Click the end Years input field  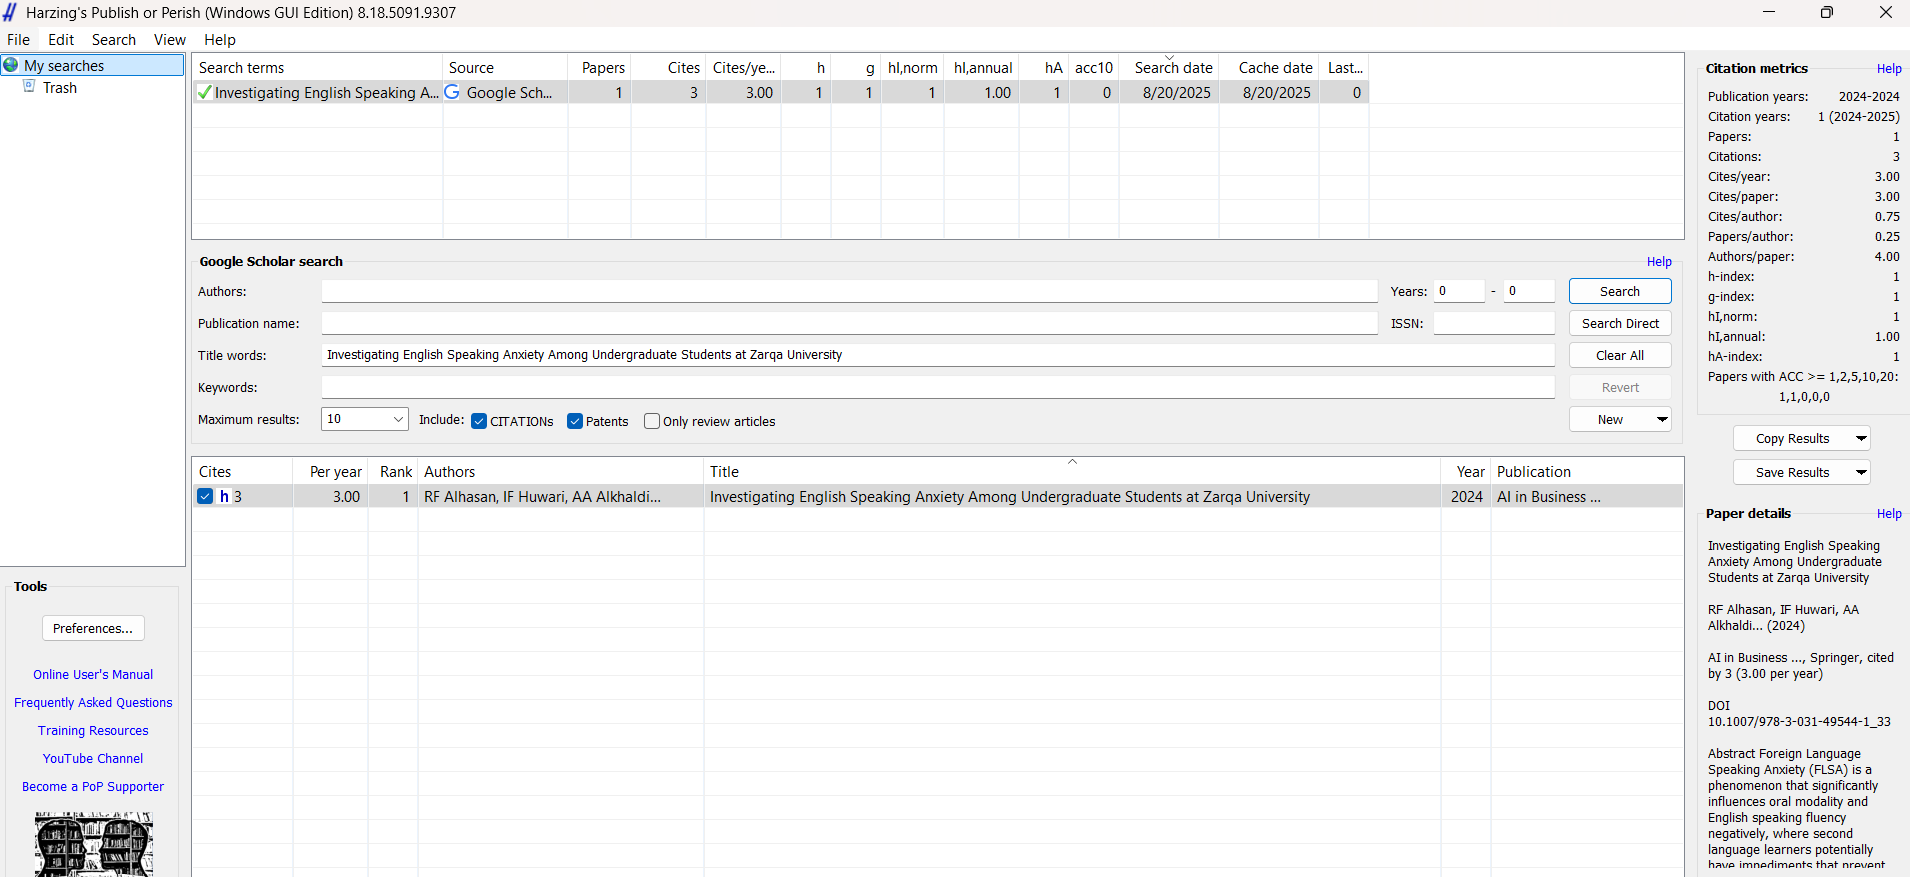point(1529,291)
